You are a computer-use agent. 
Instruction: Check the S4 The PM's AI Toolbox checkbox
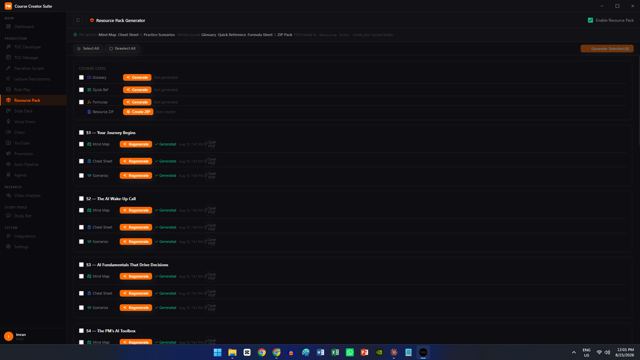(81, 331)
